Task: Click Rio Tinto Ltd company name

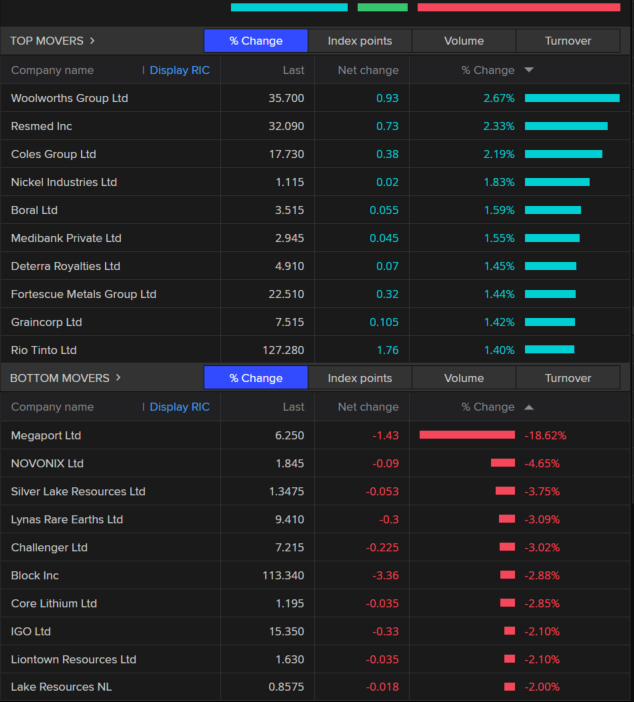Action: point(44,350)
